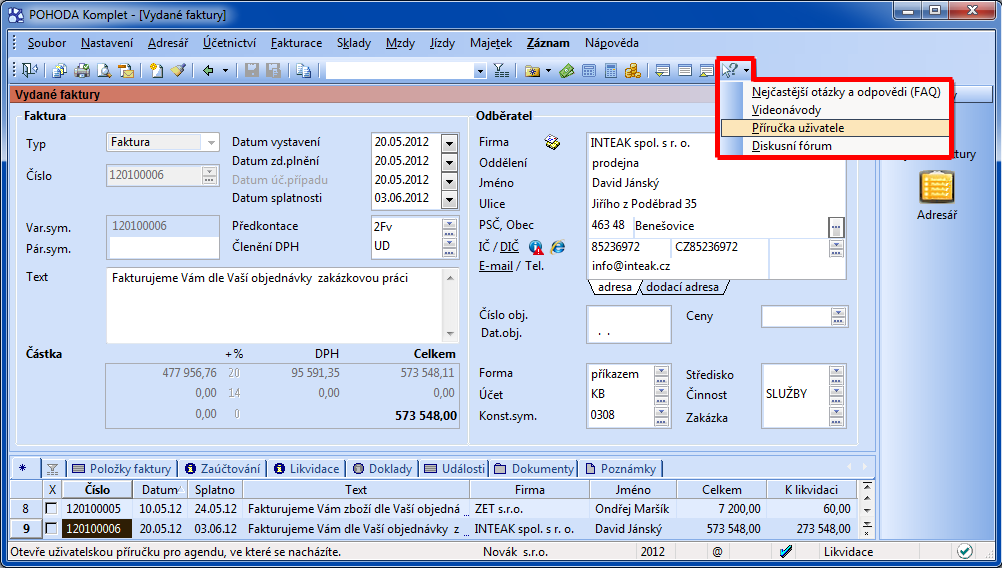Click the floppy disk save icon
1002x568 pixels.
tap(252, 70)
